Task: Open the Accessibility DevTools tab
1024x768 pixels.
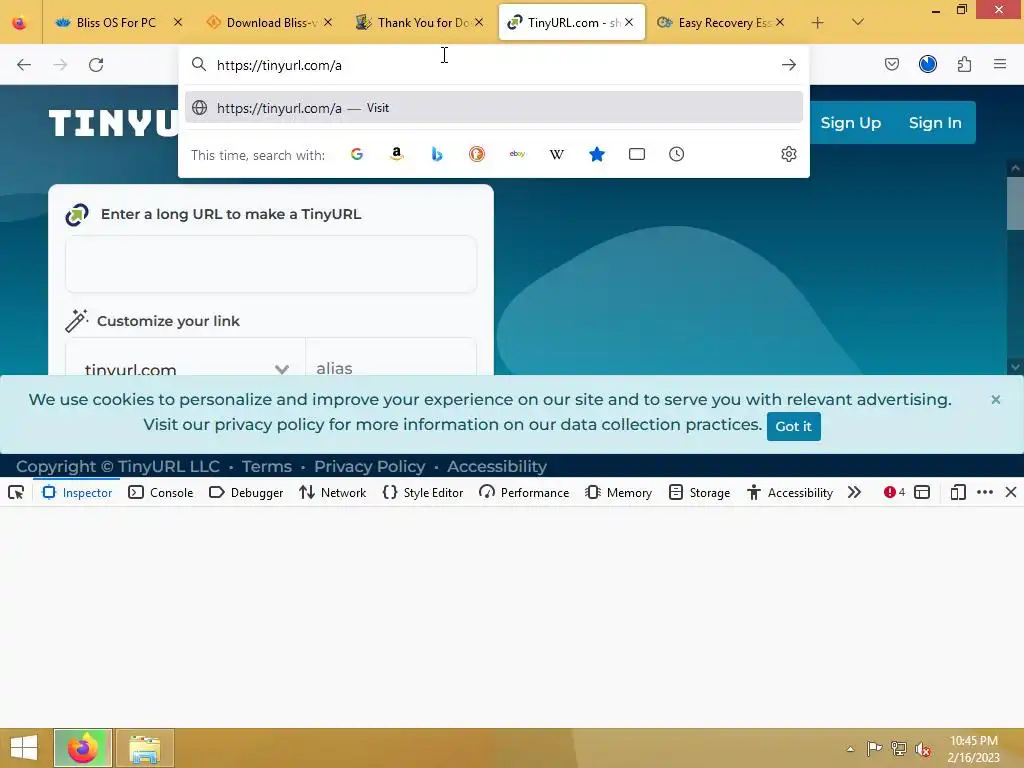Action: tap(790, 492)
